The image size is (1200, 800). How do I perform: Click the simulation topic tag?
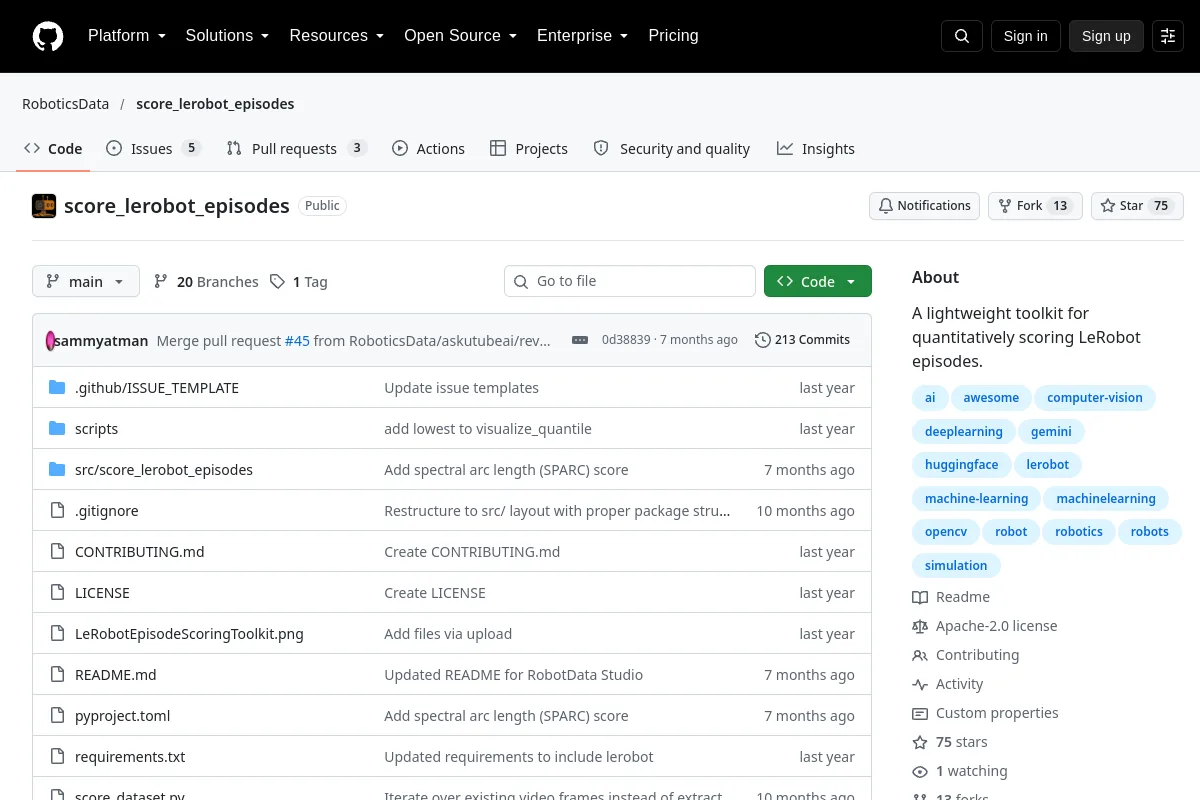956,566
